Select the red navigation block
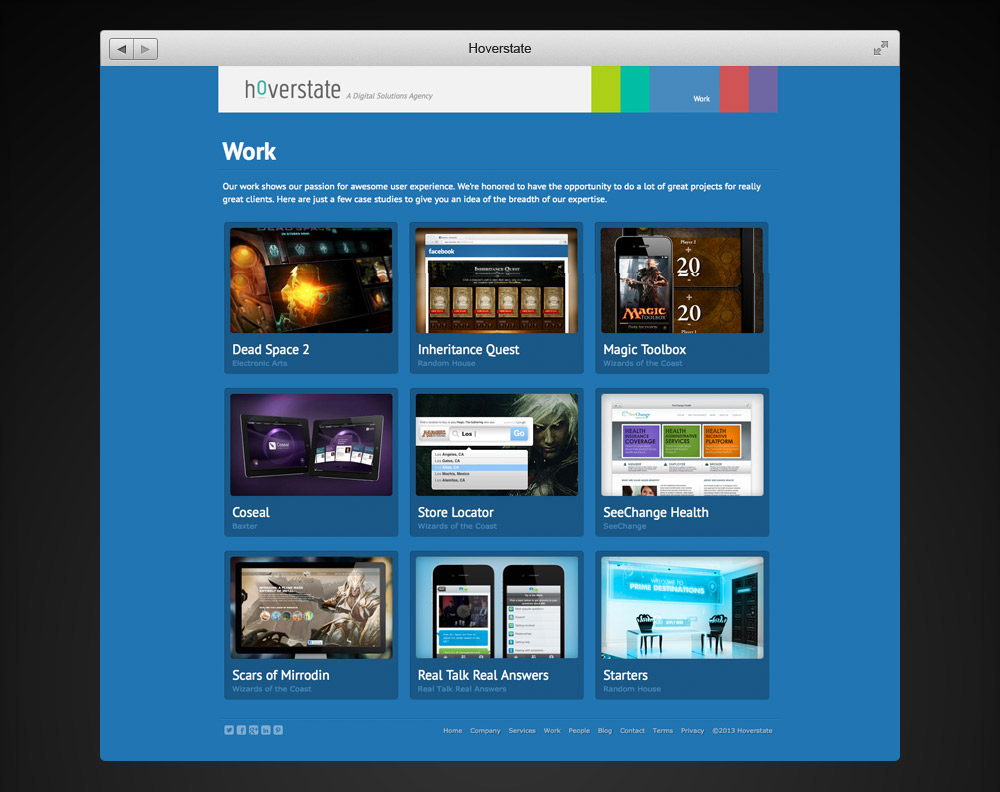1000x792 pixels. tap(734, 89)
